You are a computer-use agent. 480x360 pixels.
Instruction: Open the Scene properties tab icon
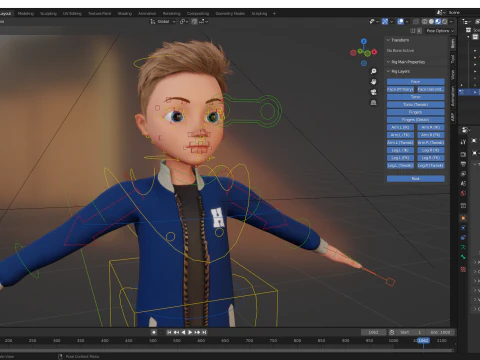(x=463, y=183)
